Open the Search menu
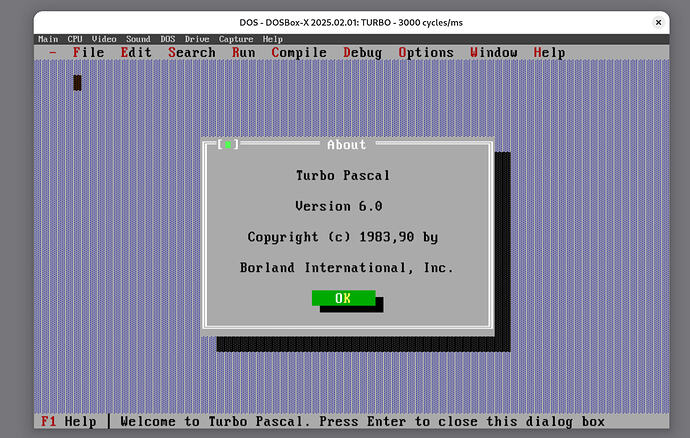 [192, 52]
